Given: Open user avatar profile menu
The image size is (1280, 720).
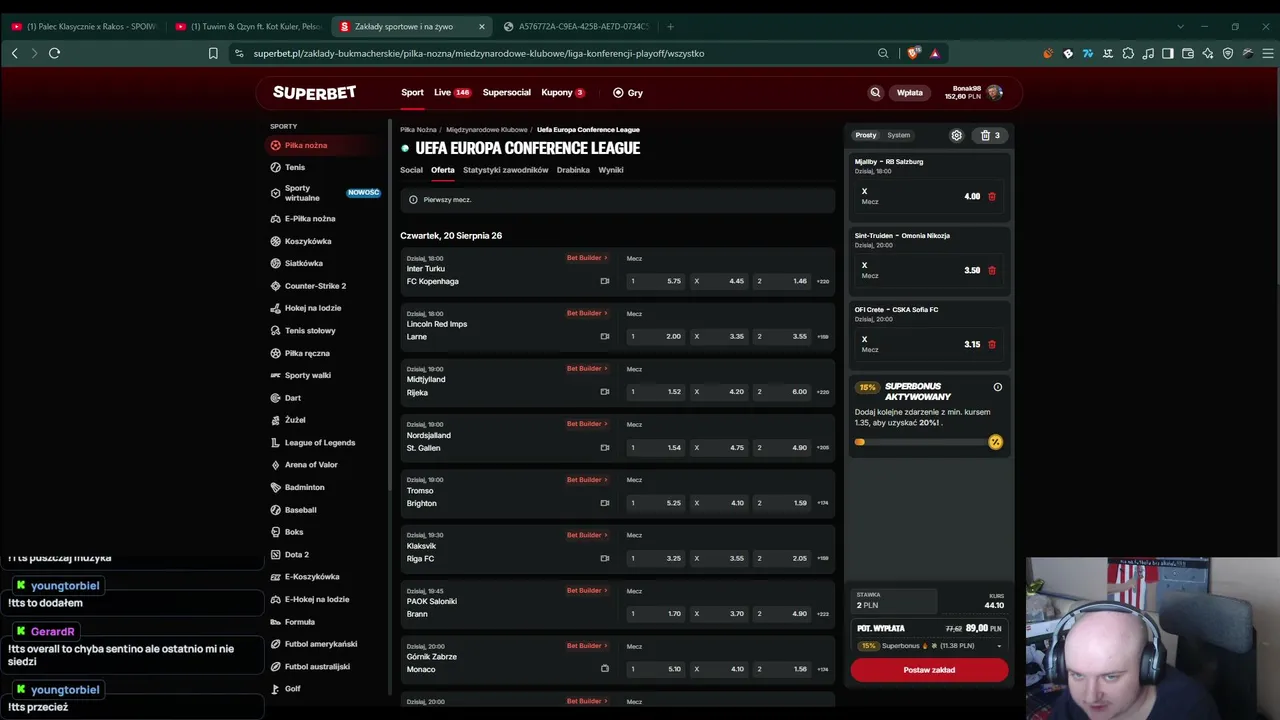Looking at the screenshot, I should pyautogui.click(x=994, y=92).
